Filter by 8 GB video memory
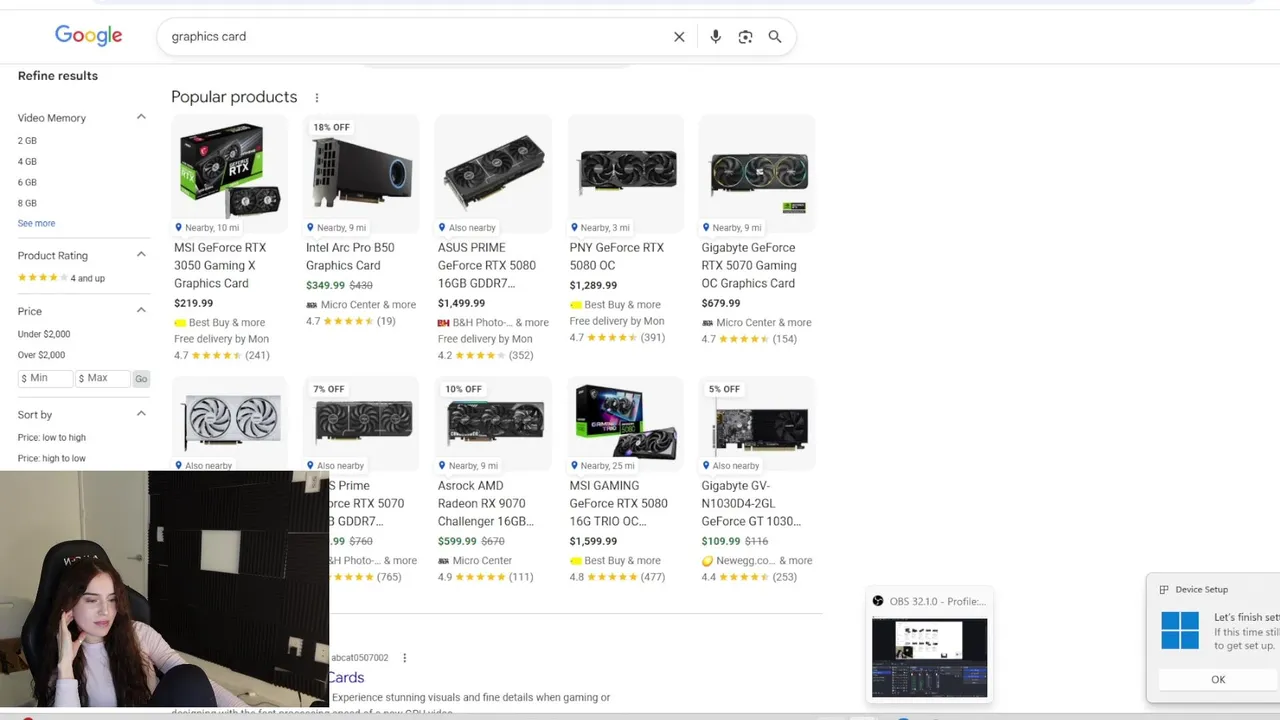 27,203
